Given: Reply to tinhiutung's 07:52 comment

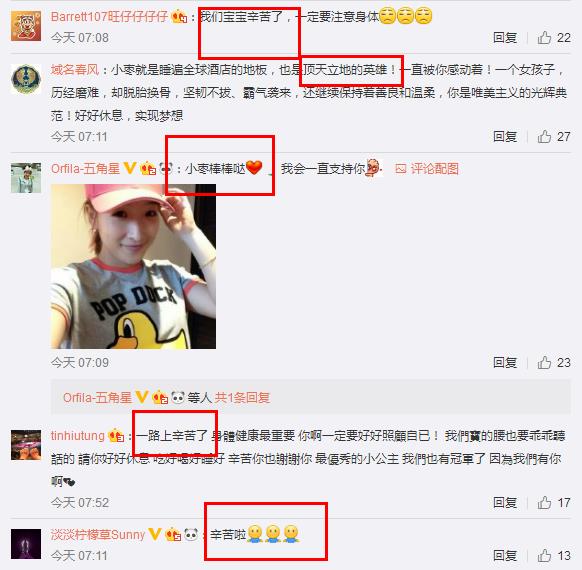Looking at the screenshot, I should [x=505, y=502].
